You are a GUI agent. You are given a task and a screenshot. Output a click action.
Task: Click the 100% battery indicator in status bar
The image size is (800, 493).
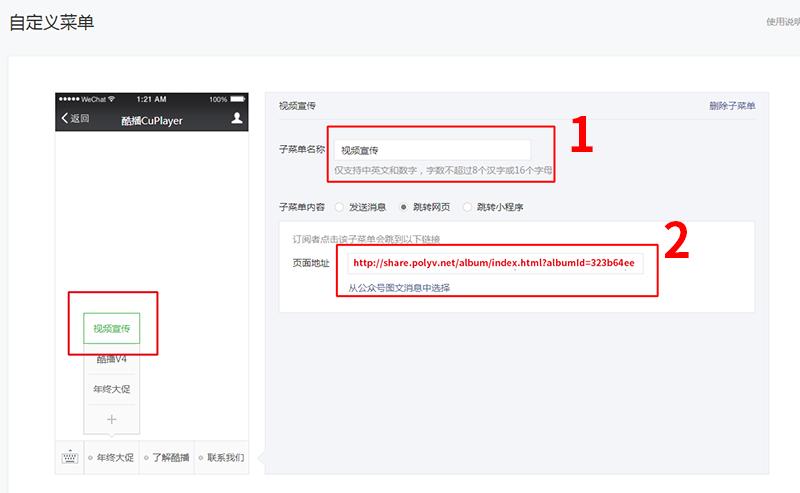coord(227,99)
